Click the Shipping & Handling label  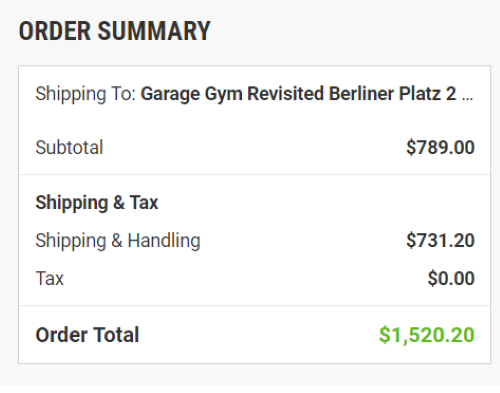point(118,241)
